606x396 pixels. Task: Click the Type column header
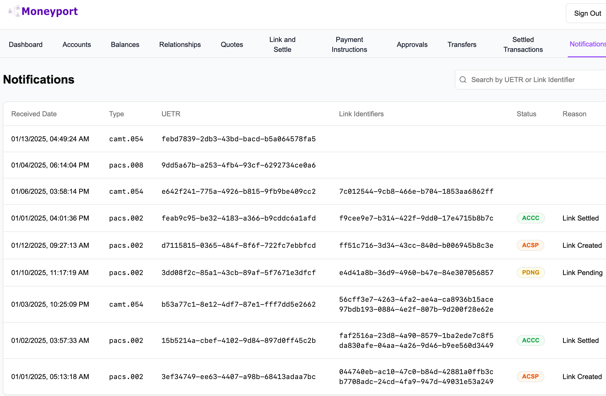116,114
